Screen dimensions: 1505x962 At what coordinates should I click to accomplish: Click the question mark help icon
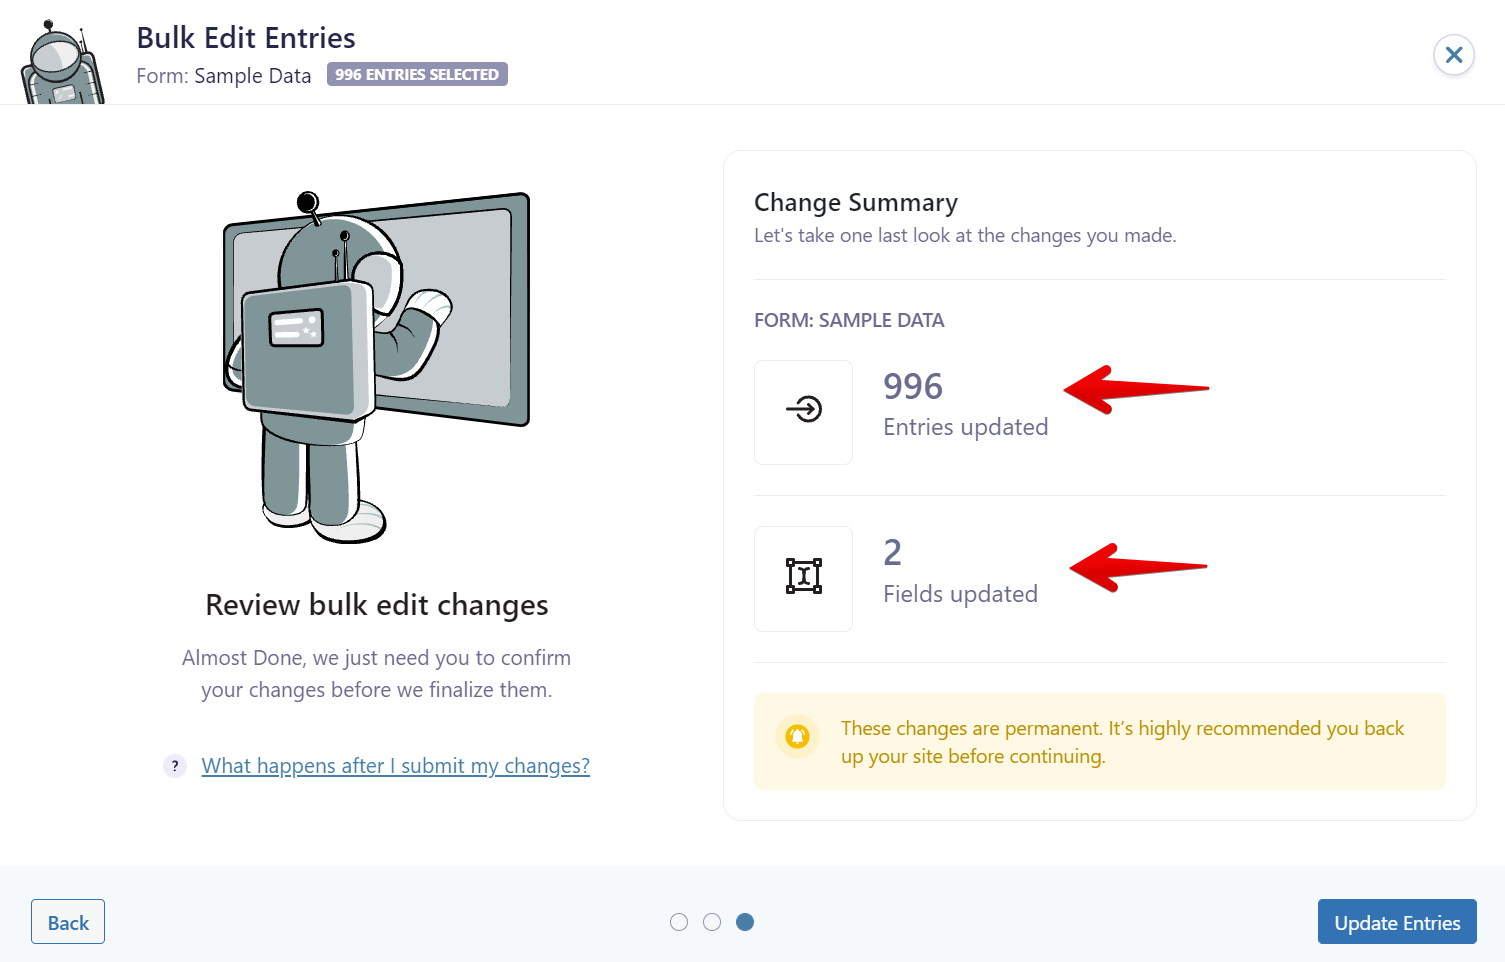(175, 766)
